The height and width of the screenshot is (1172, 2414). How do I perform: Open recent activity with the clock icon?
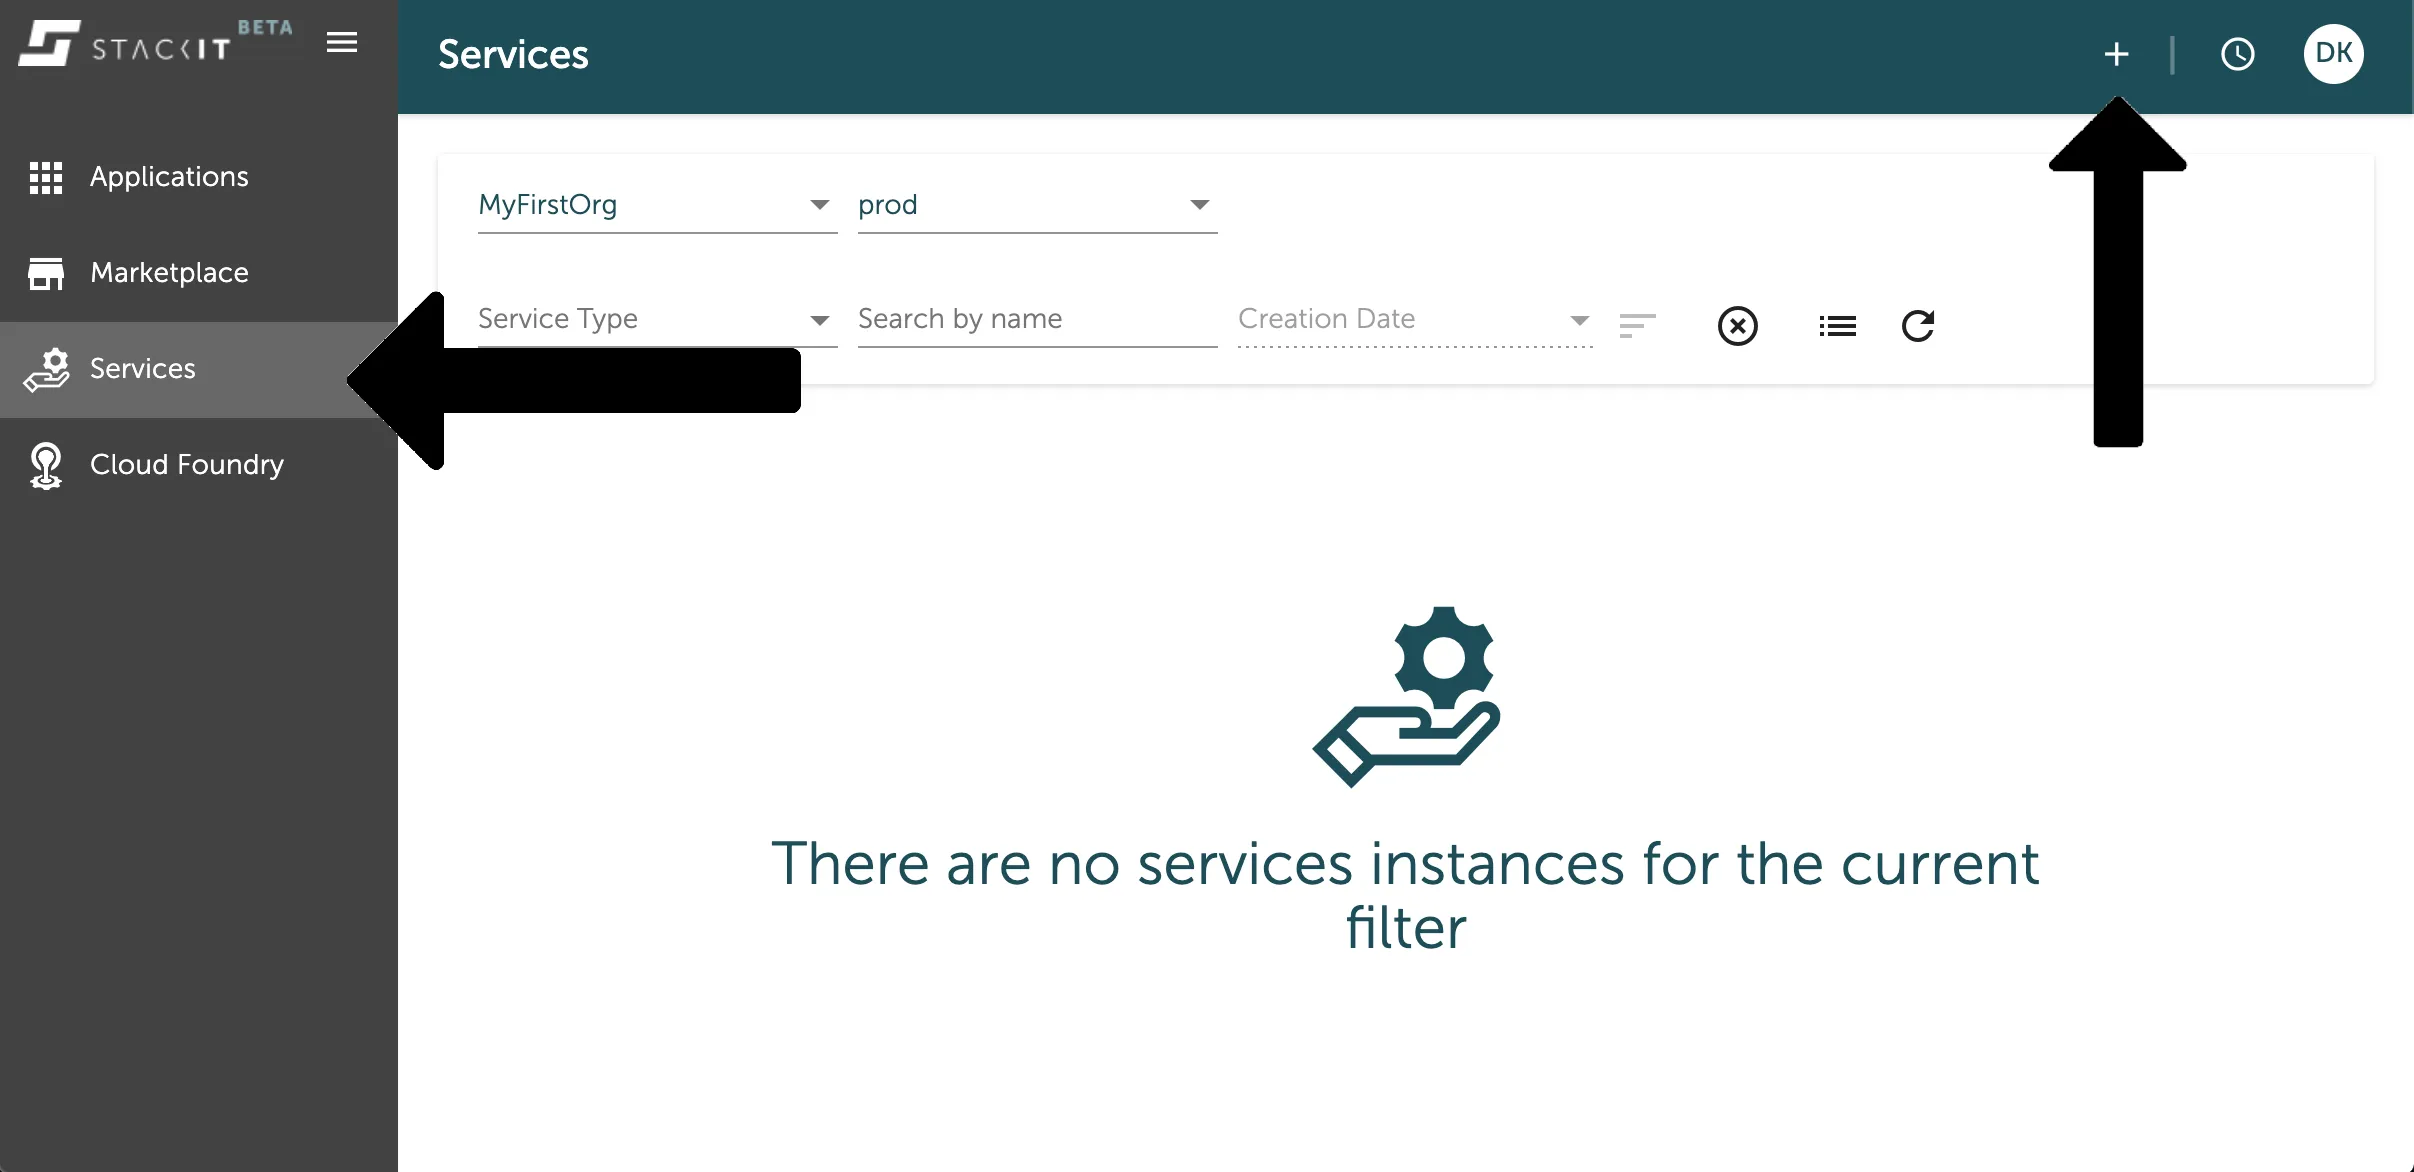pos(2237,54)
